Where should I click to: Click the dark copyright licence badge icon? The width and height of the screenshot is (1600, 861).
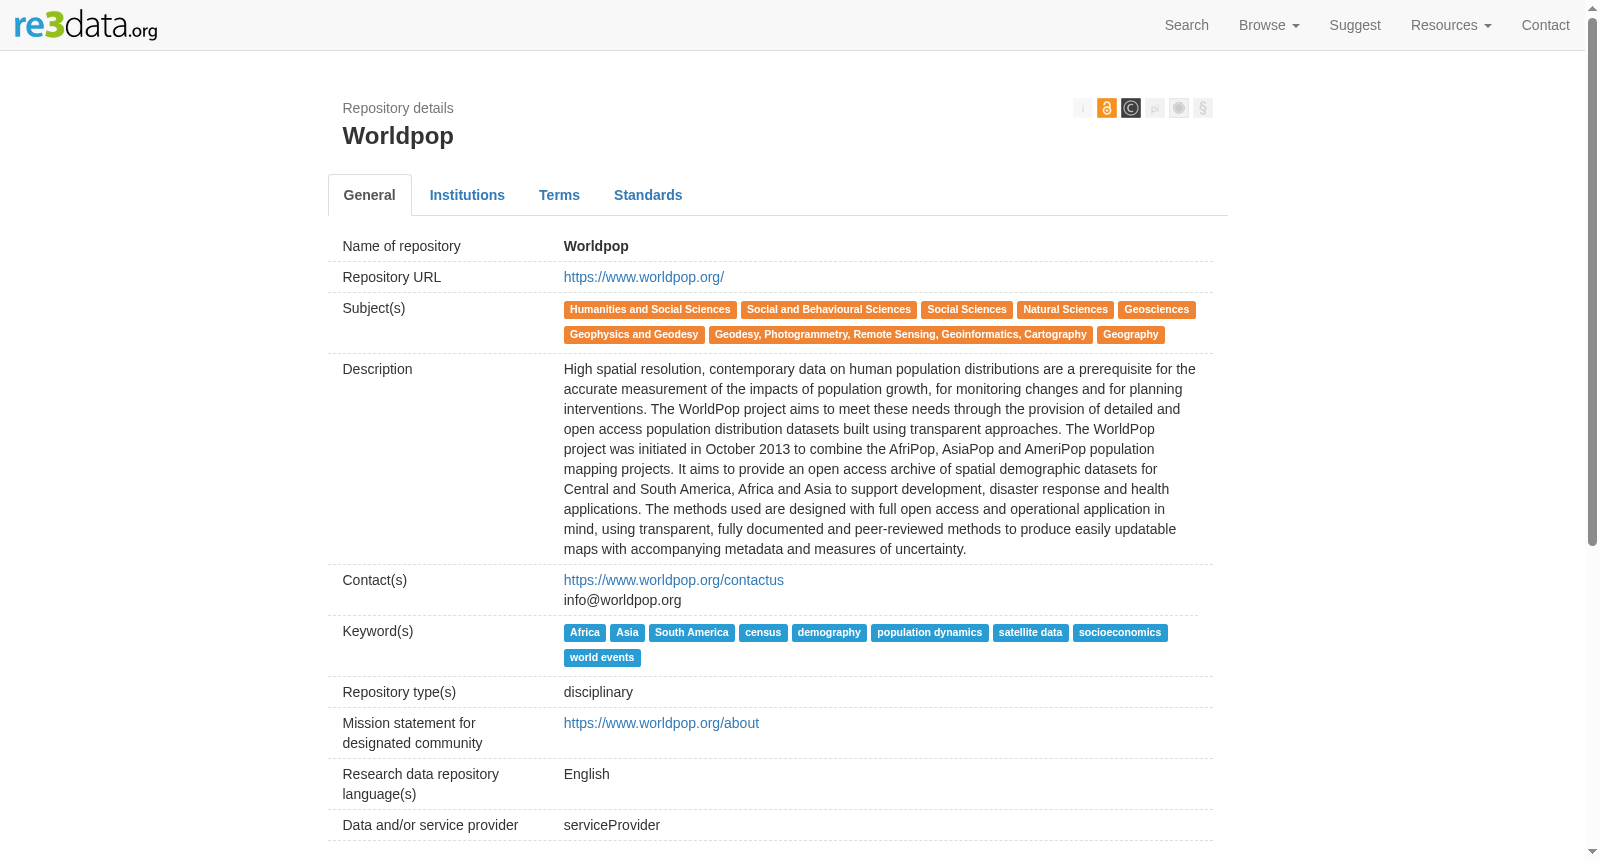(x=1131, y=108)
